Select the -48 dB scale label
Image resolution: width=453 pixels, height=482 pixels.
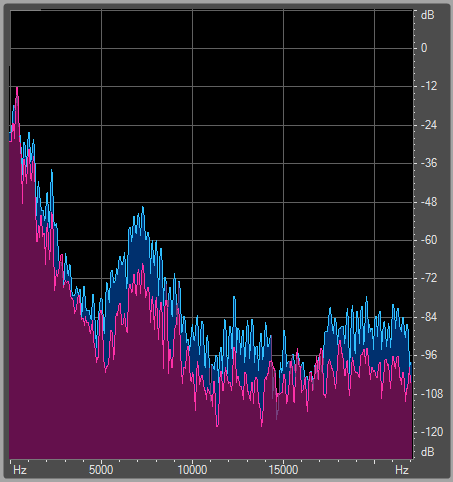click(428, 202)
